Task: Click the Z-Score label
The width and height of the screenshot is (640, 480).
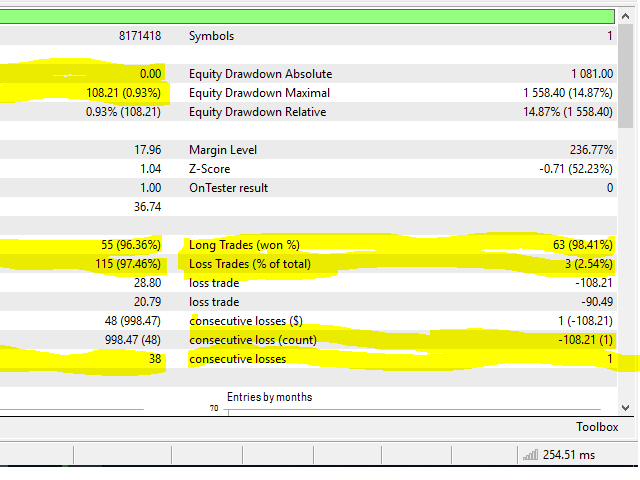Action: 209,169
